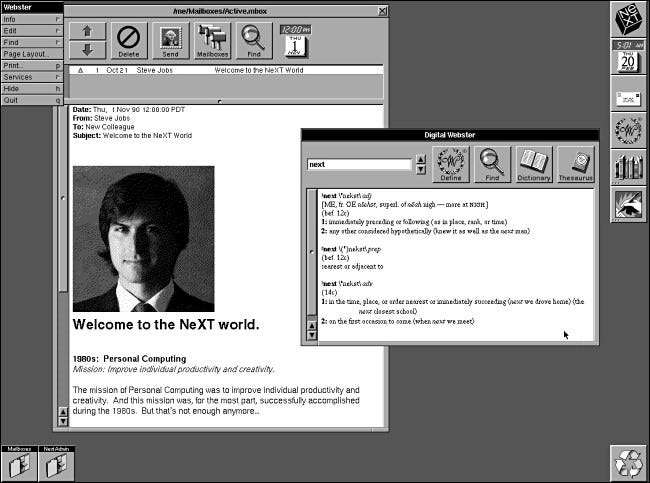Image resolution: width=650 pixels, height=483 pixels.
Task: Click the '1980s: Personal Computing' heading
Action: pyautogui.click(x=129, y=359)
